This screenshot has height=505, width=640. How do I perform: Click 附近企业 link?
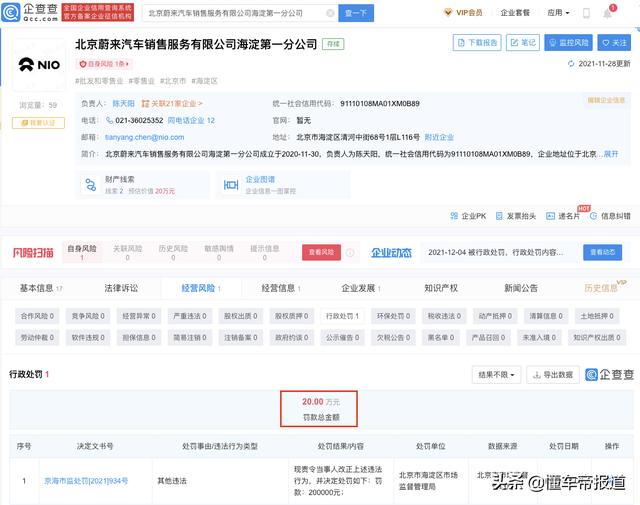439,137
